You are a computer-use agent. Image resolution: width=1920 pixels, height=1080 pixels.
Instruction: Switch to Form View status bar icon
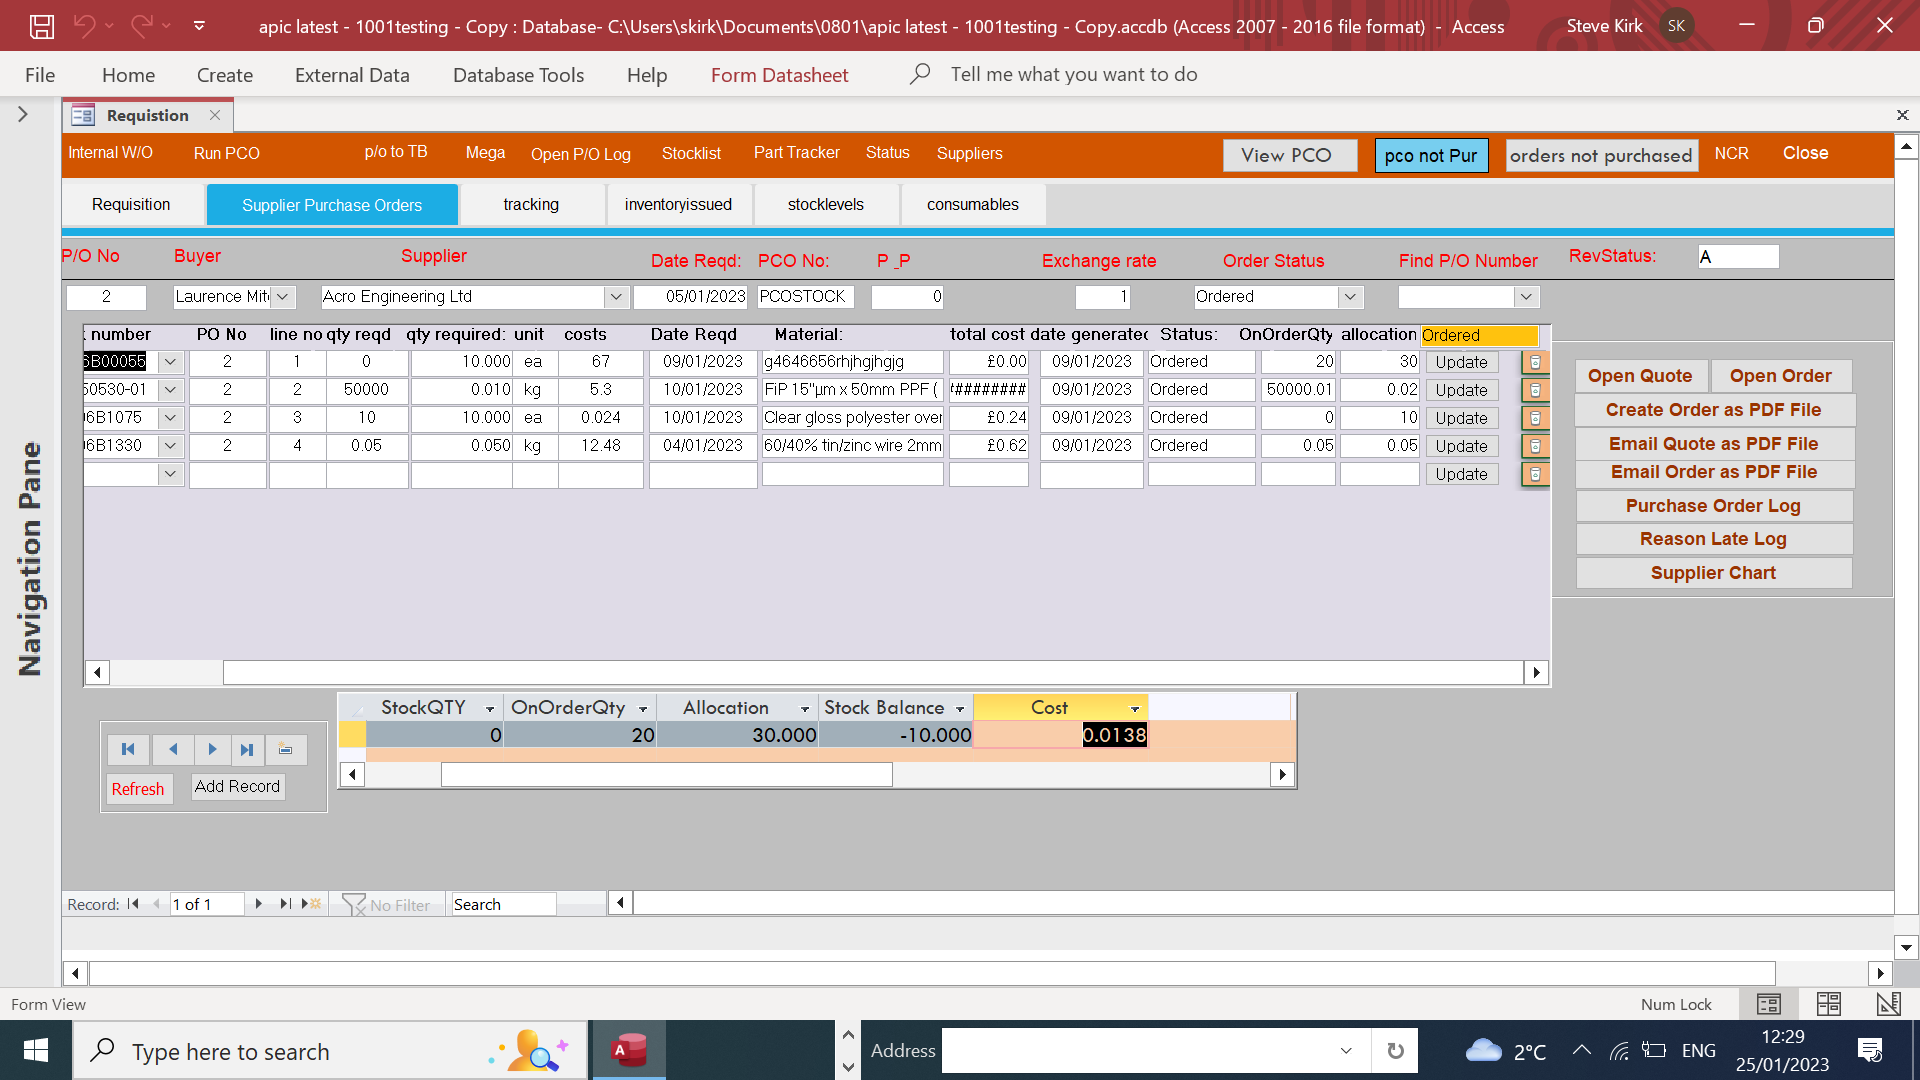[1769, 1004]
